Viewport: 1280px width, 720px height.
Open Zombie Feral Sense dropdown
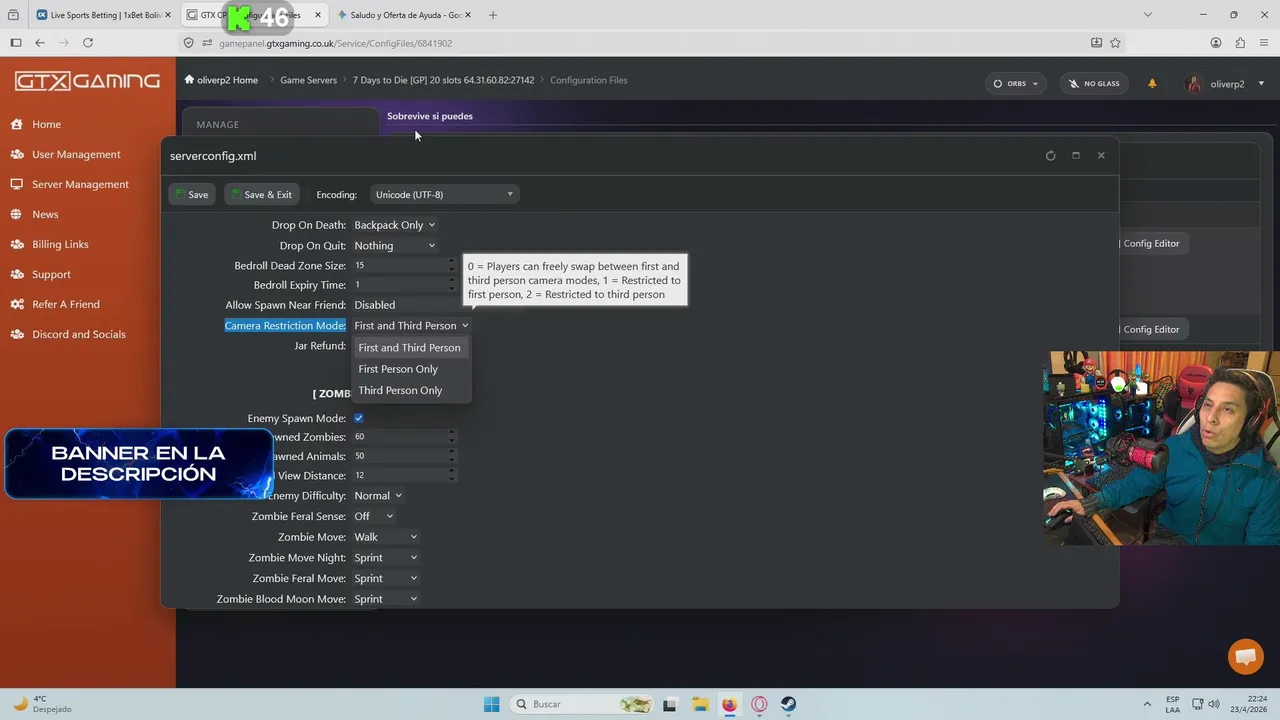pos(374,516)
